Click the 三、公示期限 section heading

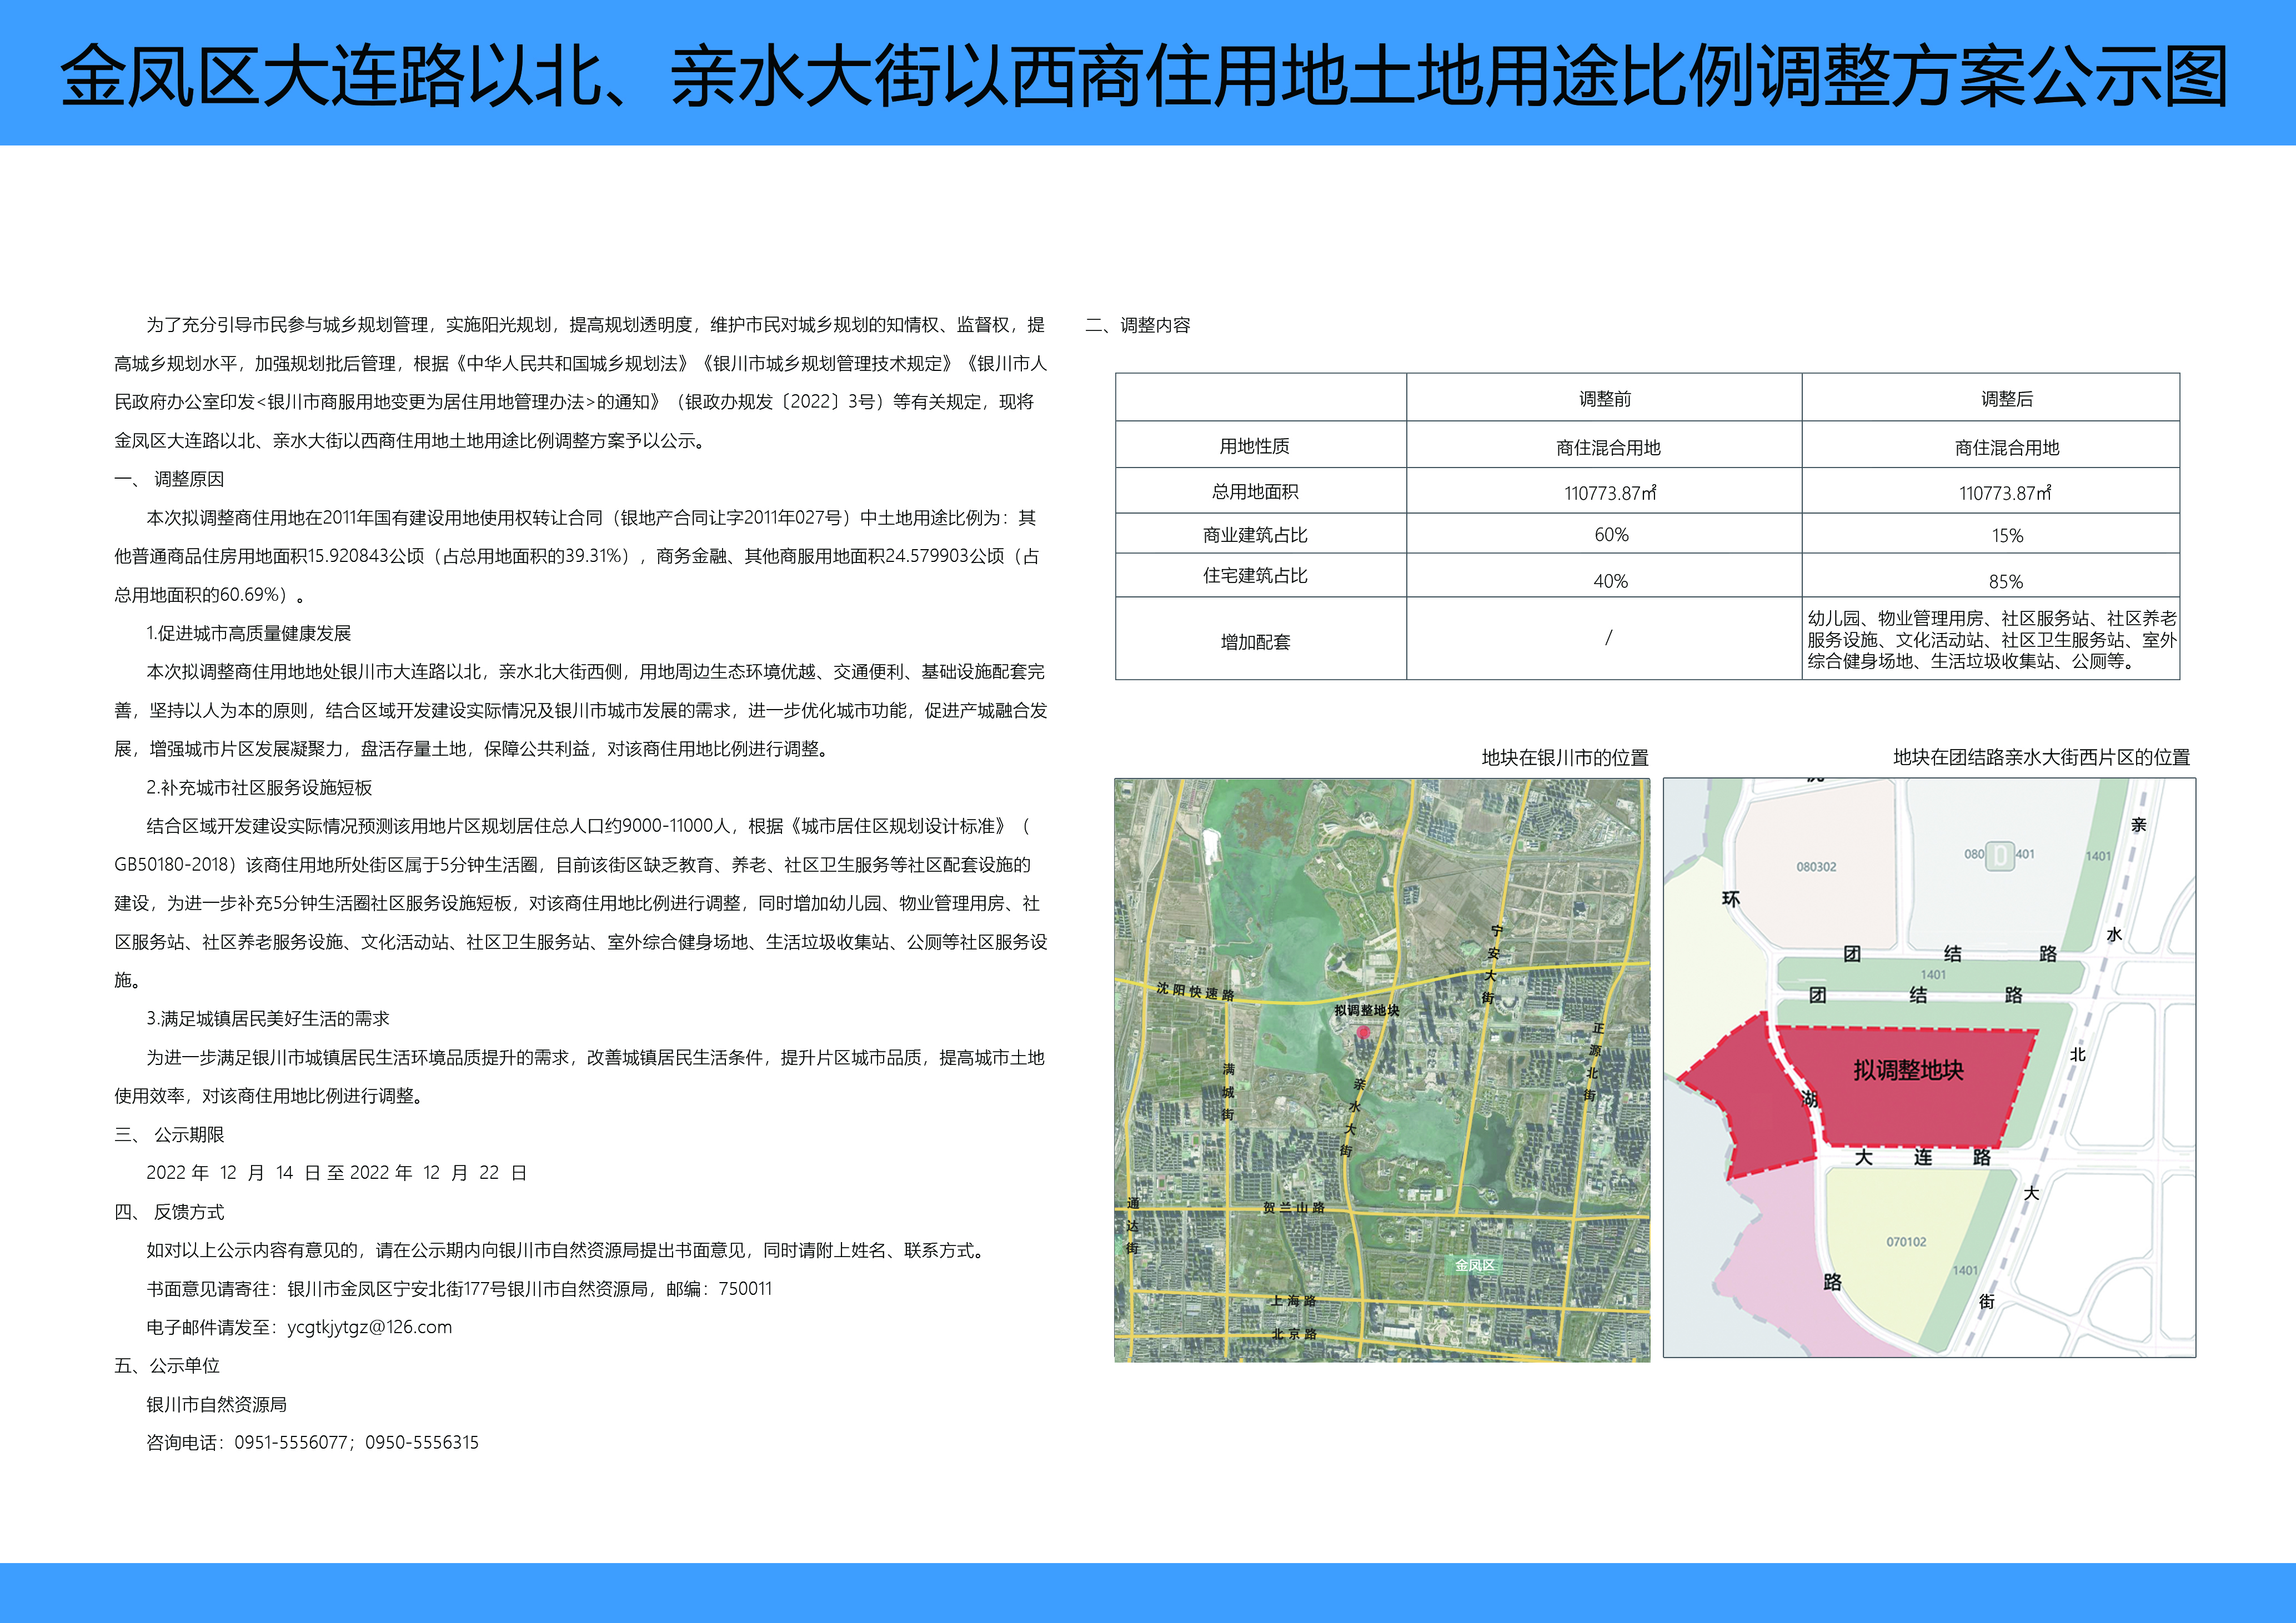click(169, 1134)
